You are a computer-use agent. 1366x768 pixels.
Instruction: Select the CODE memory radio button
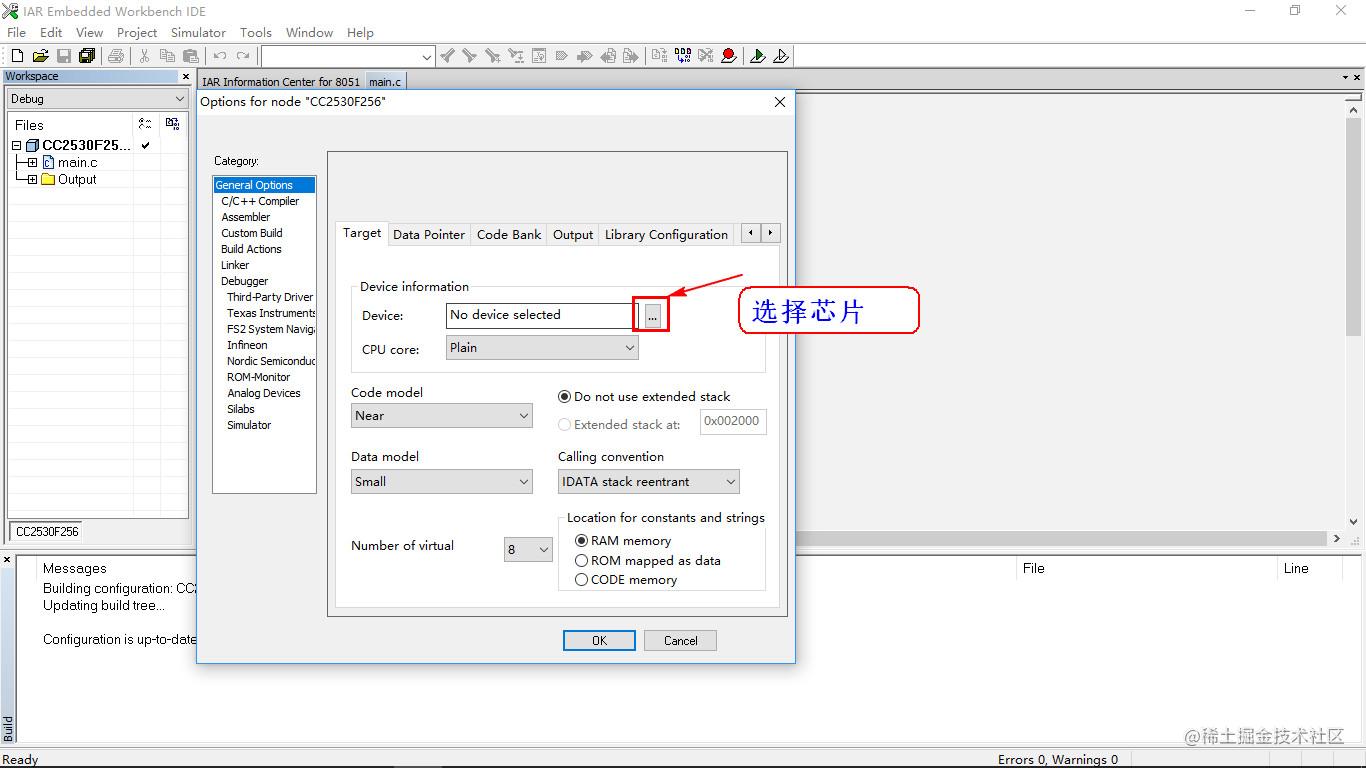click(581, 580)
